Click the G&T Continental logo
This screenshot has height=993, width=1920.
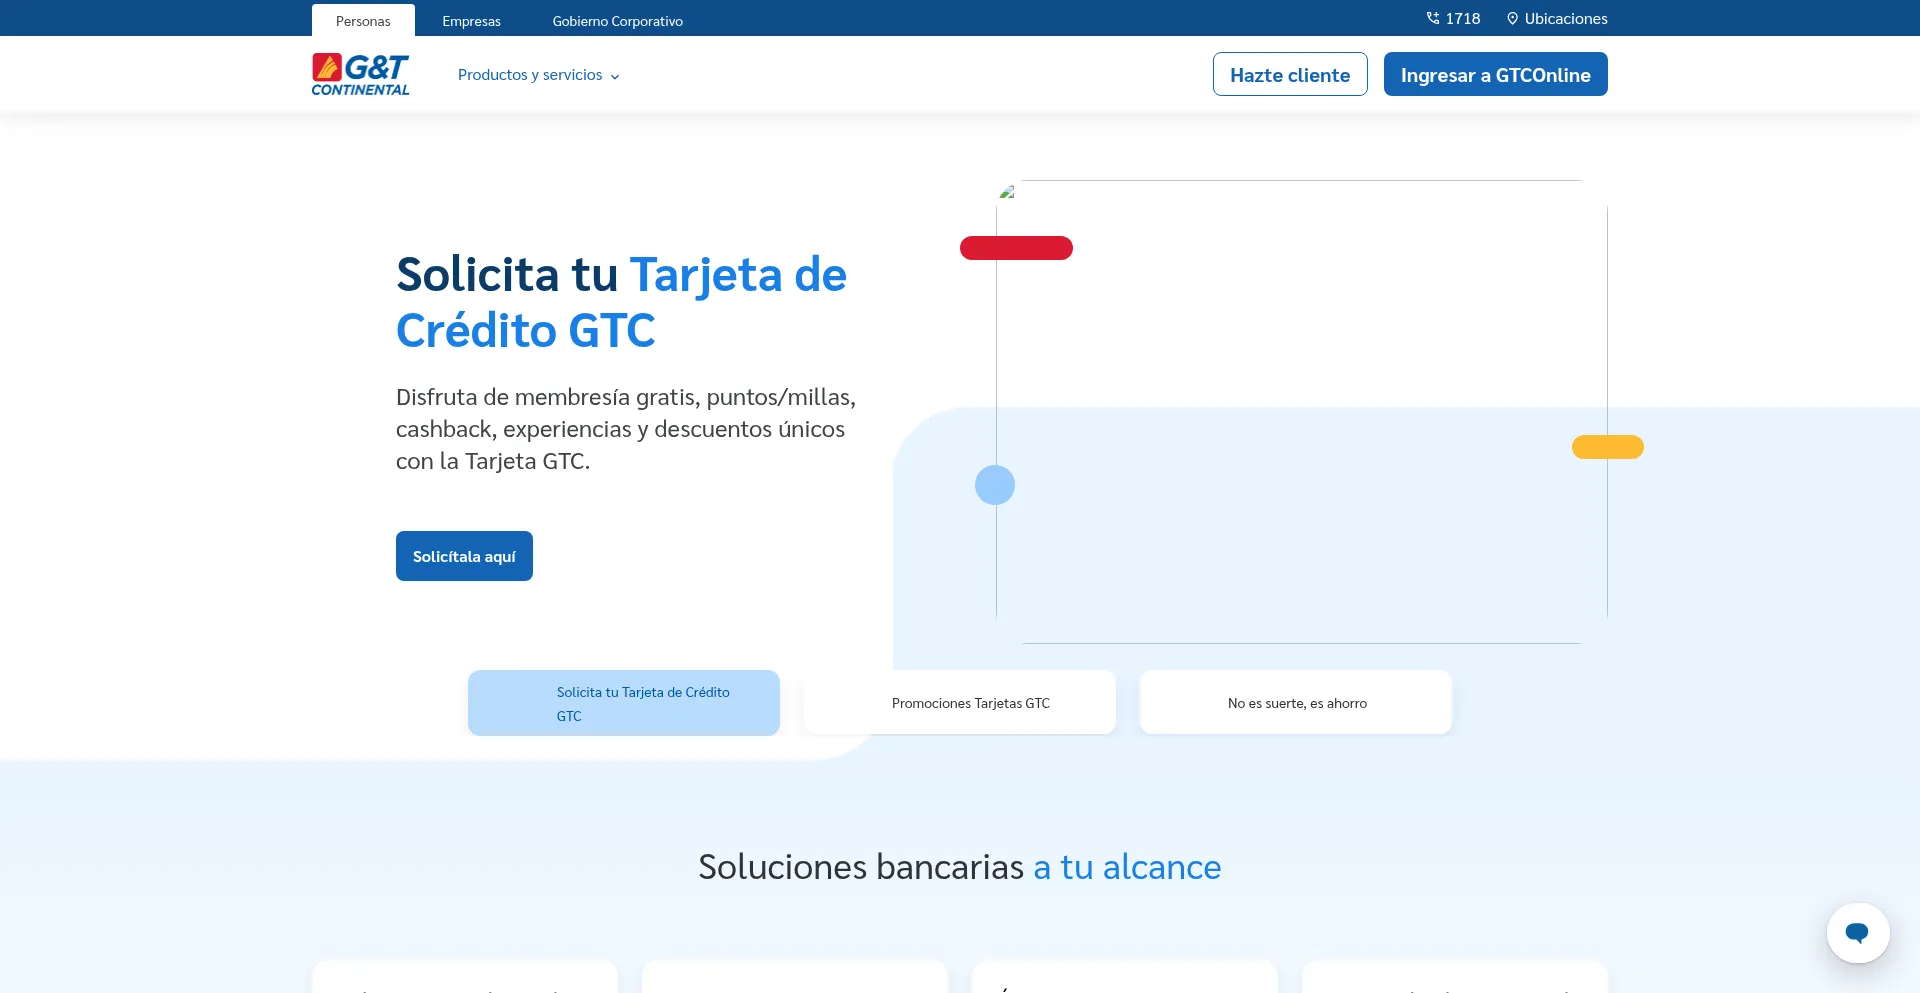pyautogui.click(x=359, y=73)
